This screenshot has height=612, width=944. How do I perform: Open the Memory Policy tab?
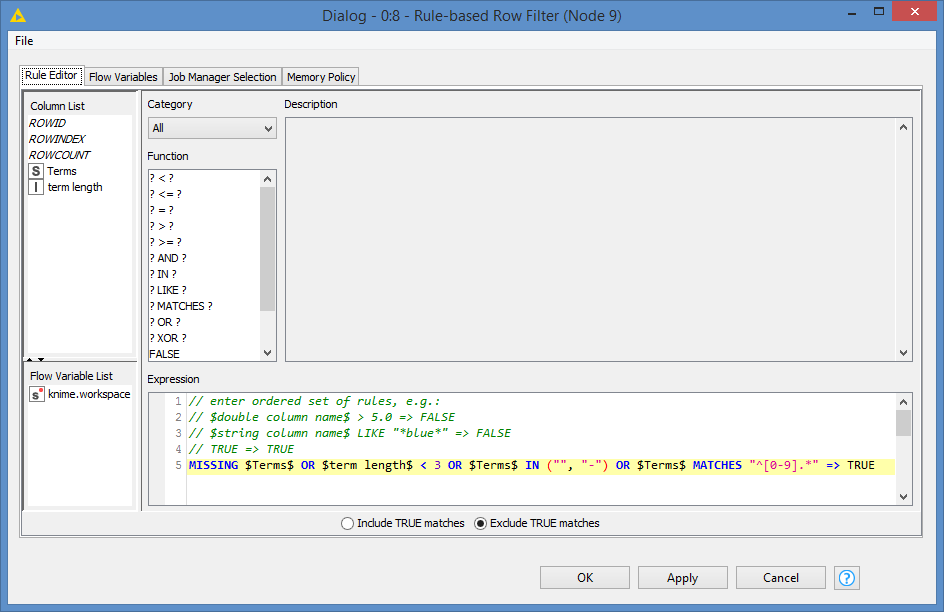tap(320, 77)
